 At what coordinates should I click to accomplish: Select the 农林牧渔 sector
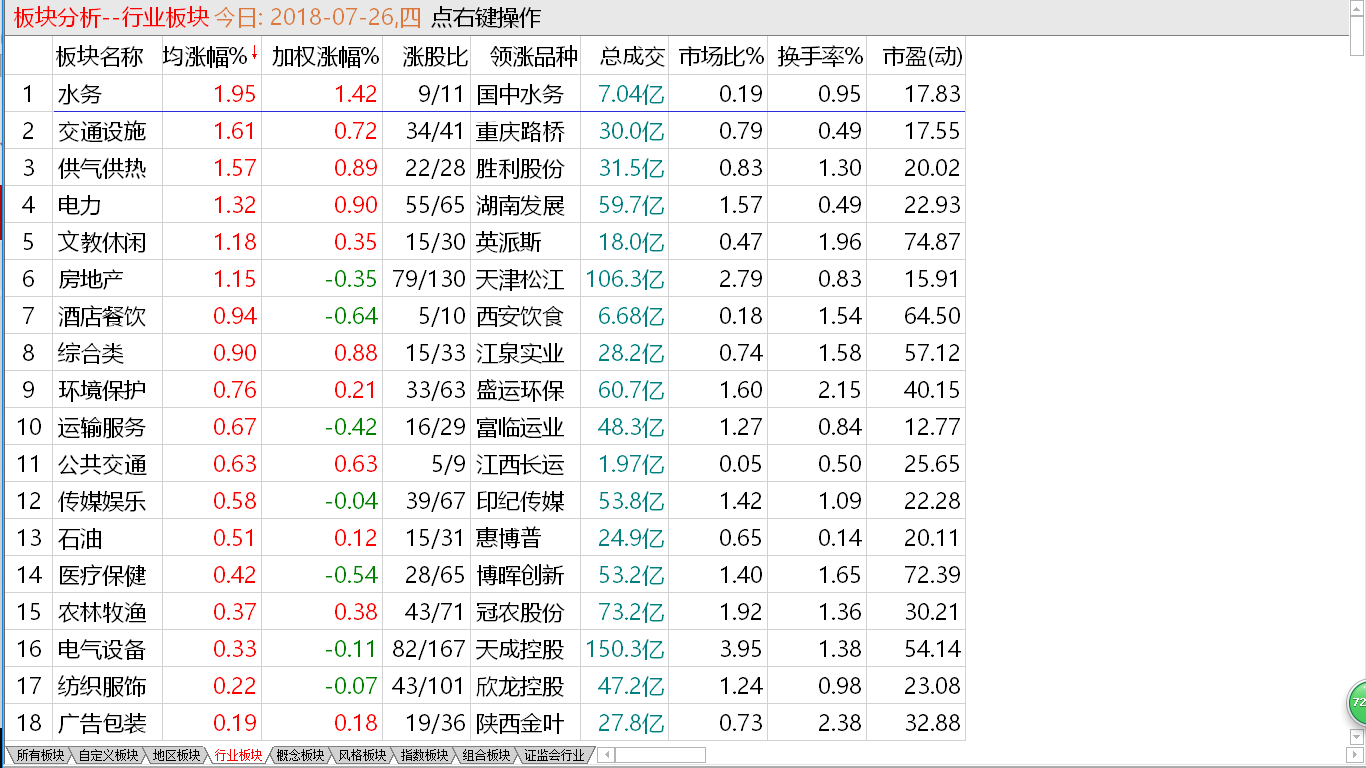[x=102, y=612]
